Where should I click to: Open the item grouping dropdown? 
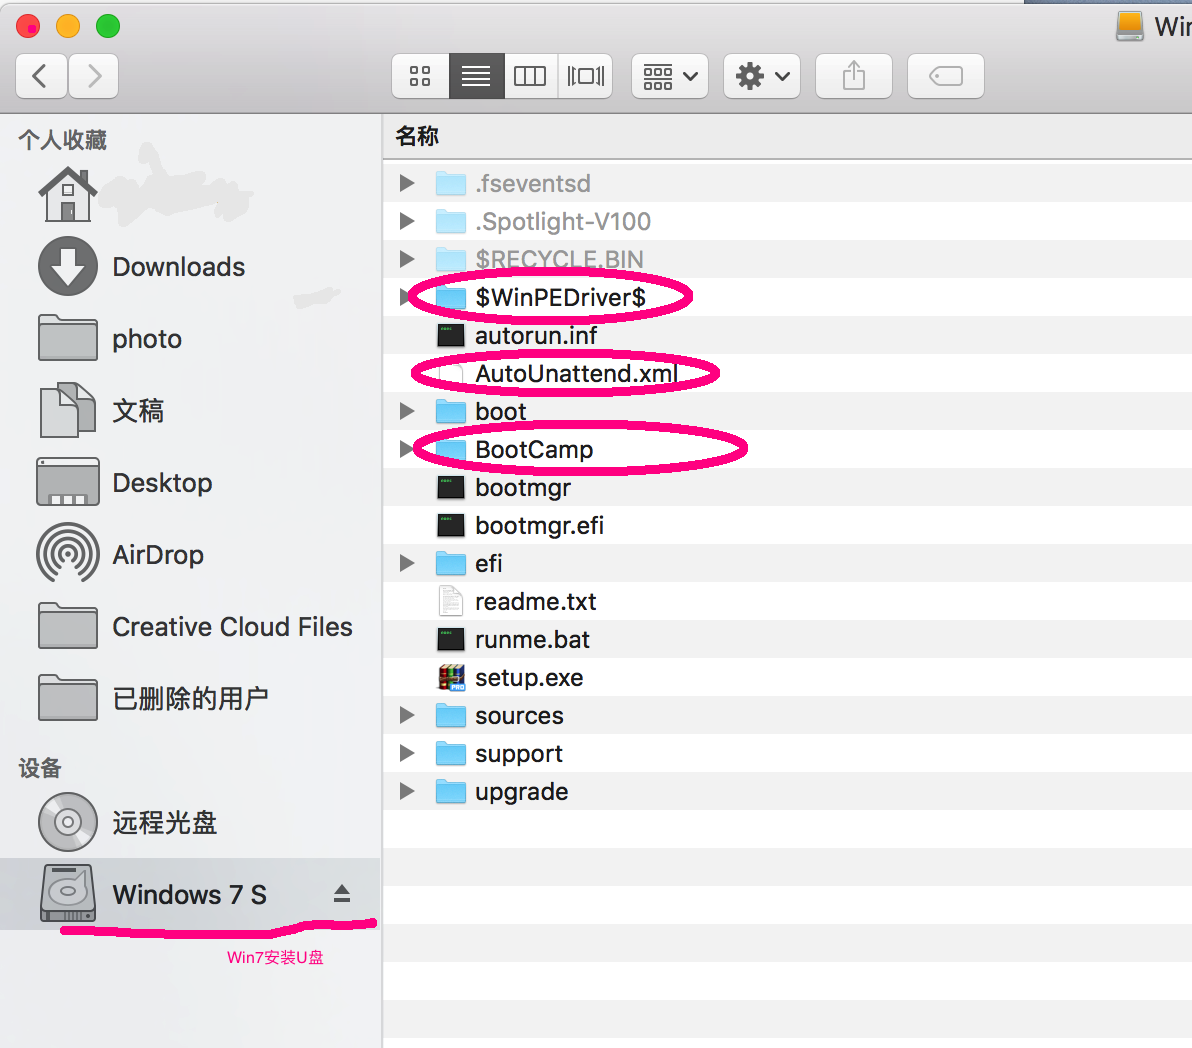pos(669,76)
